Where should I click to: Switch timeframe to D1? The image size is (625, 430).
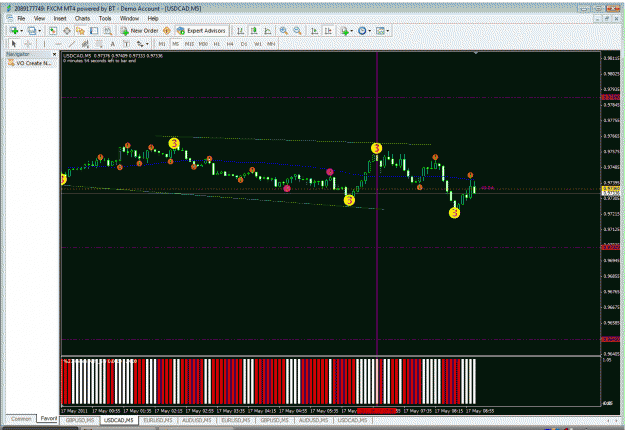click(244, 44)
